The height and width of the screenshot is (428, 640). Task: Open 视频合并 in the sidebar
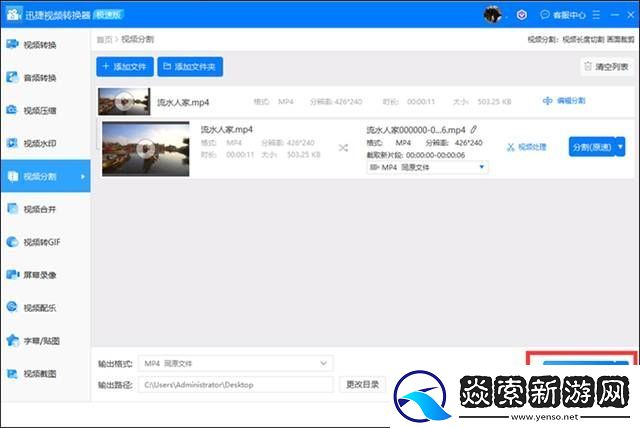(45, 209)
